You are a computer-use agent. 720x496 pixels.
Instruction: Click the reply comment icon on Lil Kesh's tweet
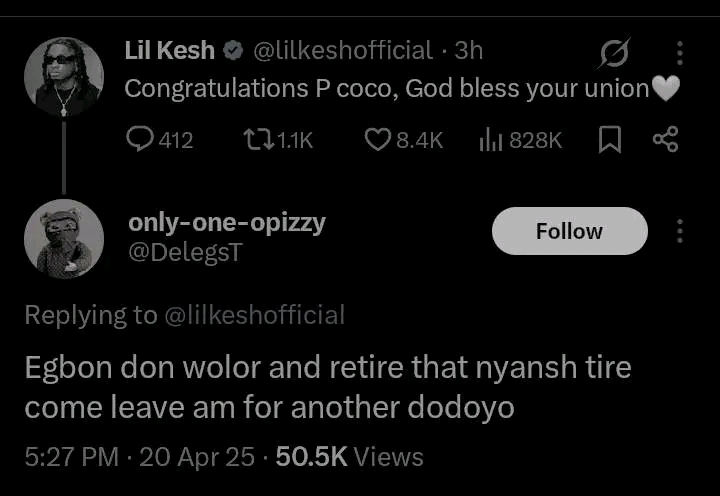[140, 140]
